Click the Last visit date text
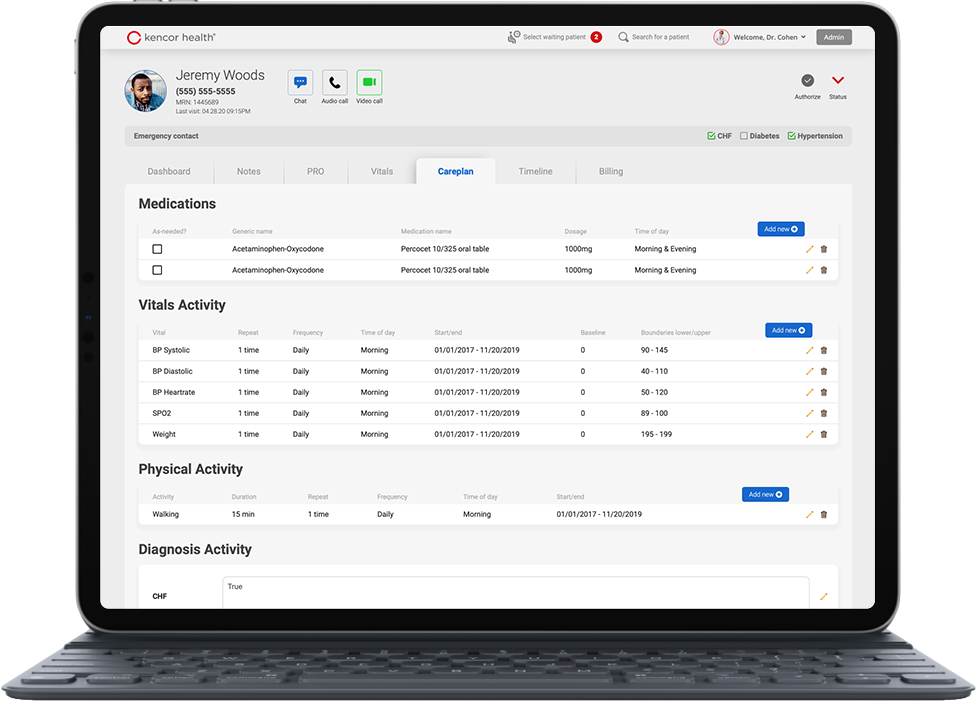 (213, 111)
